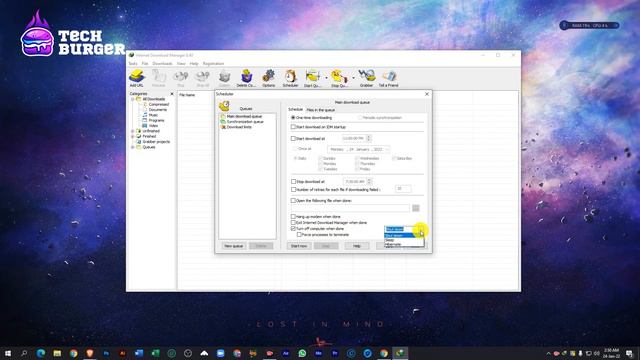Open the Downloads menu
This screenshot has width=640, height=360.
[x=162, y=64]
